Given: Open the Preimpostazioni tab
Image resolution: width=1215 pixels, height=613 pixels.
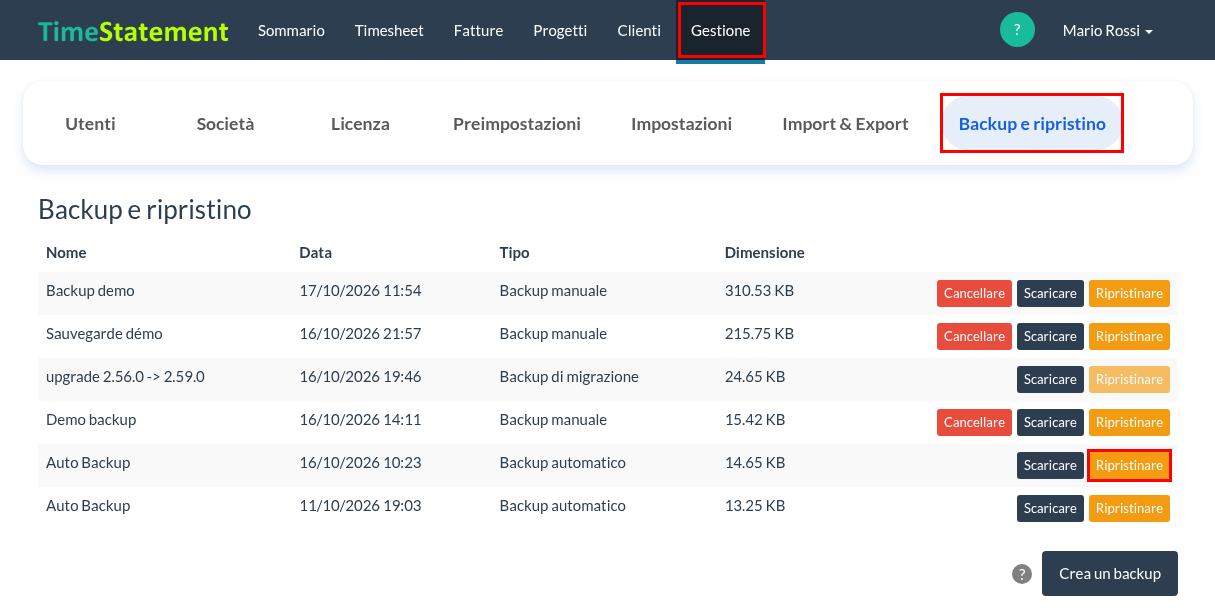Looking at the screenshot, I should click(x=517, y=124).
